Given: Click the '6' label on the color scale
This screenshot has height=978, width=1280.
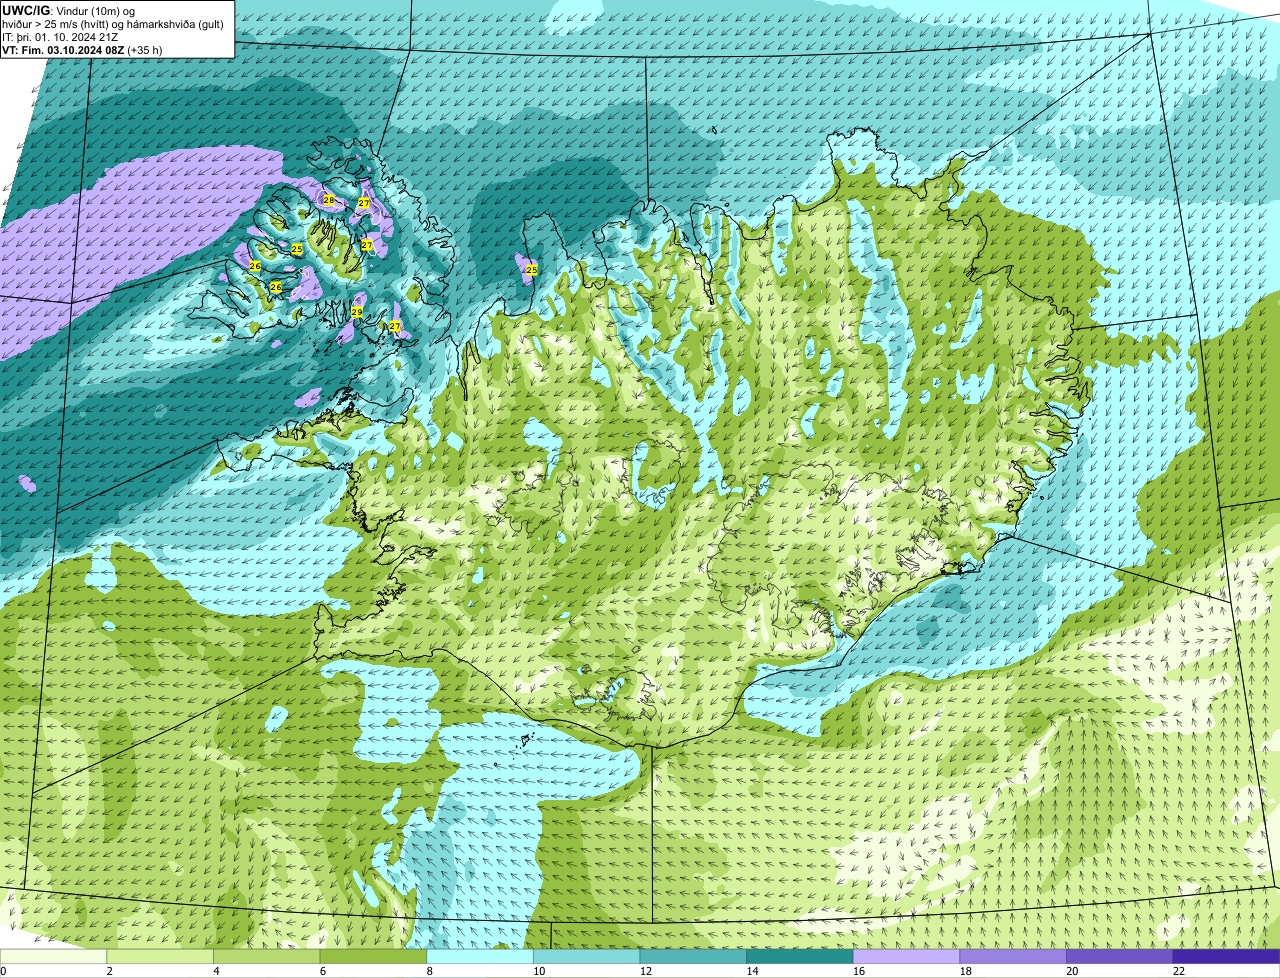Looking at the screenshot, I should [x=323, y=971].
